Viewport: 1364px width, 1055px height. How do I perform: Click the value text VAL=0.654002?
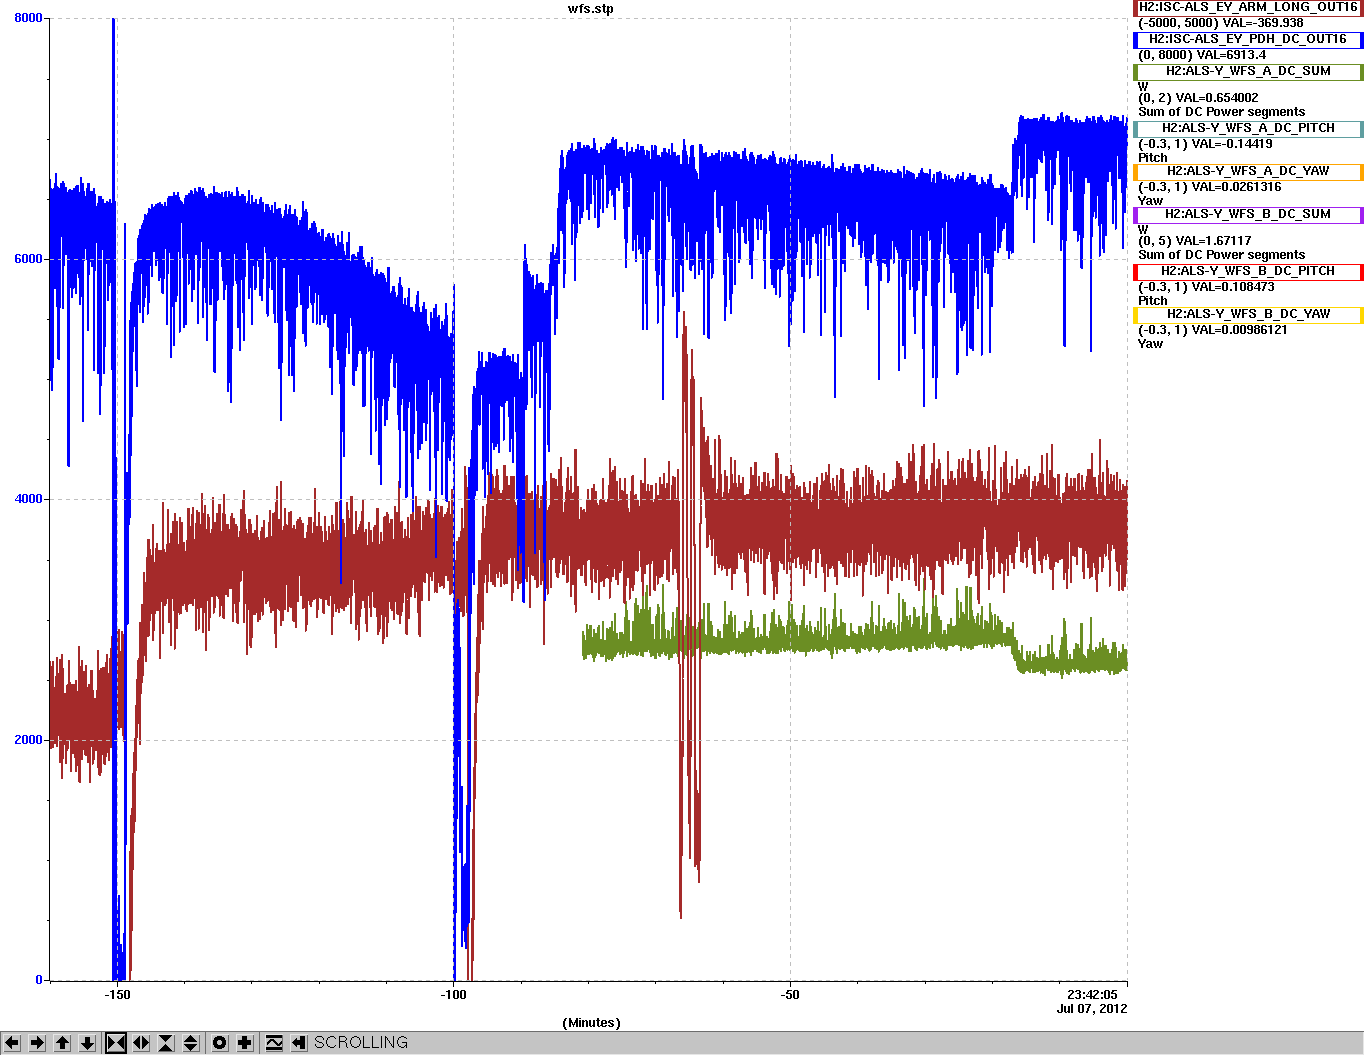point(1216,98)
